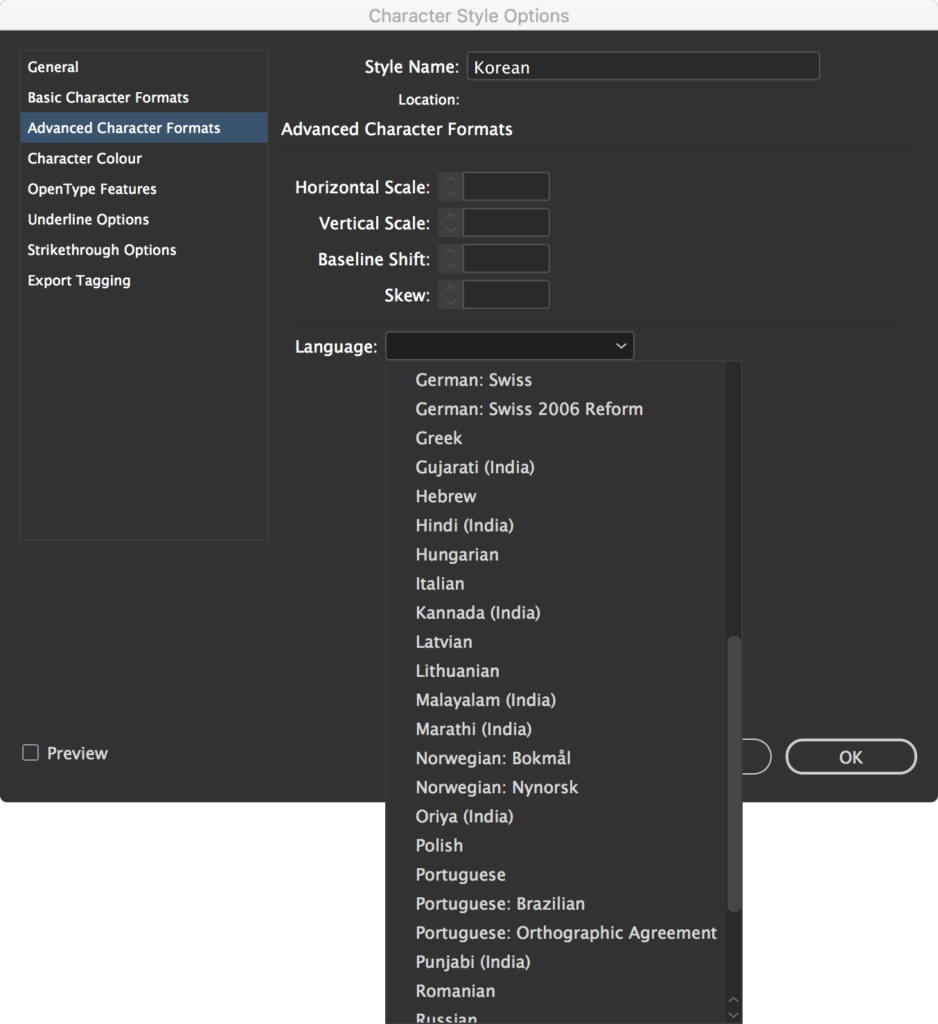Click the language list scroll-up arrow
The height and width of the screenshot is (1024, 938).
point(734,1000)
